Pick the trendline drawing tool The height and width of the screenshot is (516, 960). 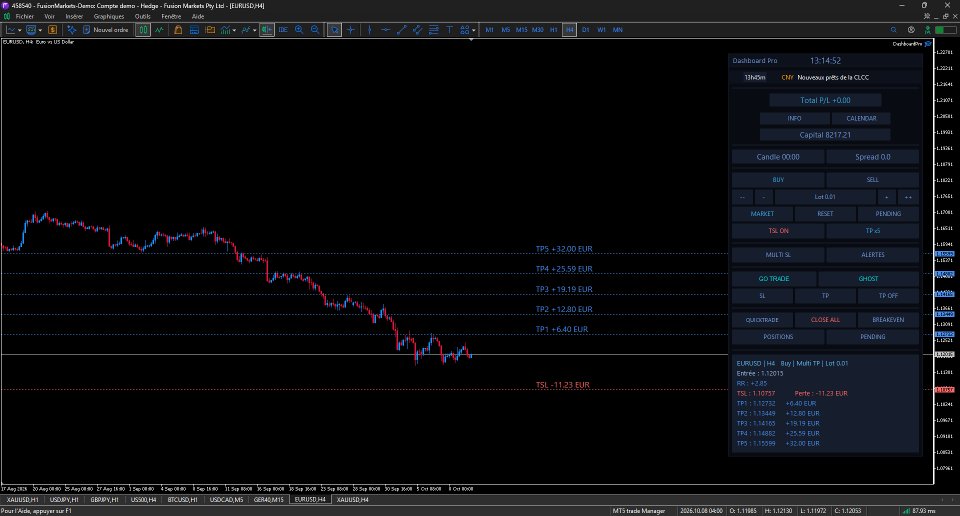tap(402, 29)
